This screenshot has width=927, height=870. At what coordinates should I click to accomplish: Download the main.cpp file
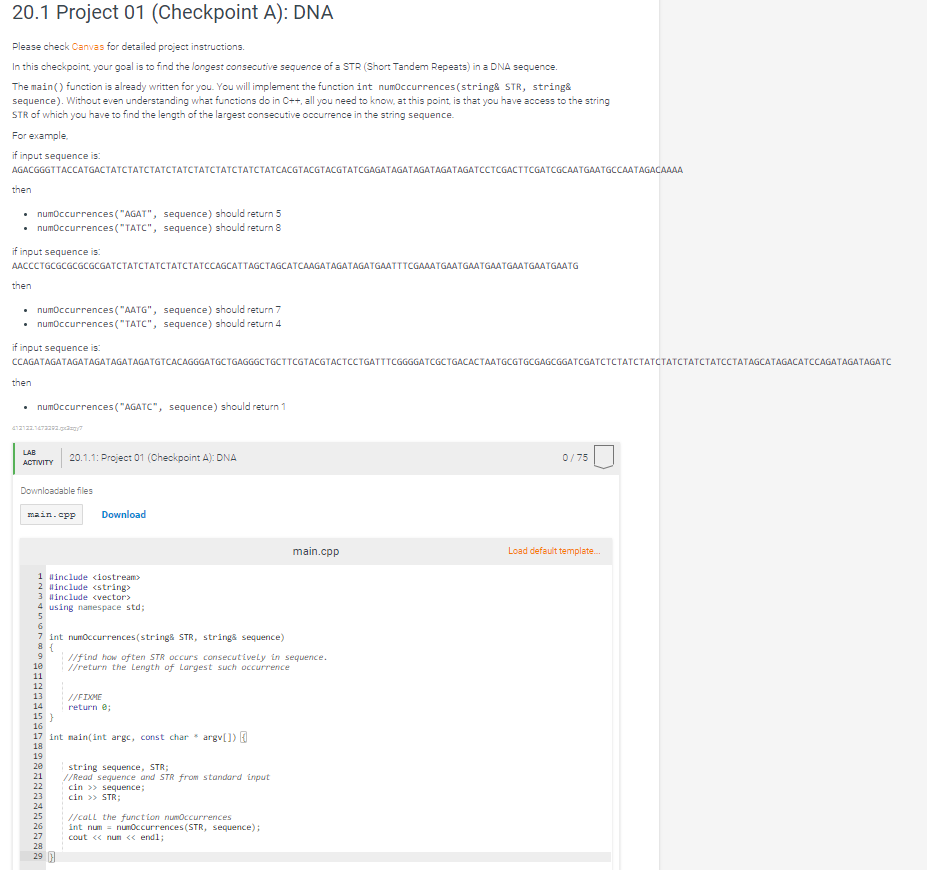(x=123, y=513)
